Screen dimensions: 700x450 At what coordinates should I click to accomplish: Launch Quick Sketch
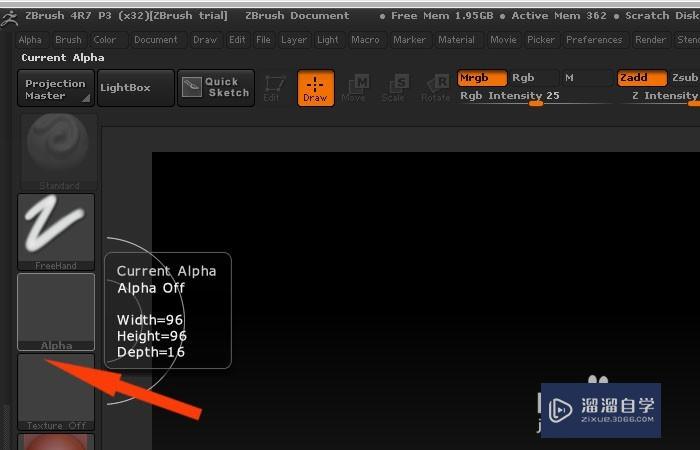(216, 88)
